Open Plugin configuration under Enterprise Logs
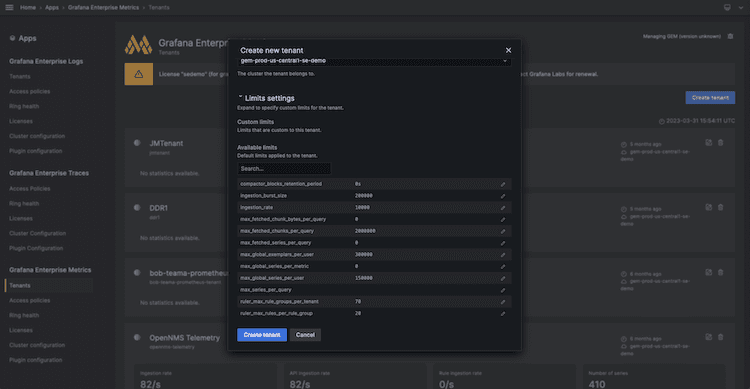The image size is (750, 389). click(x=35, y=151)
